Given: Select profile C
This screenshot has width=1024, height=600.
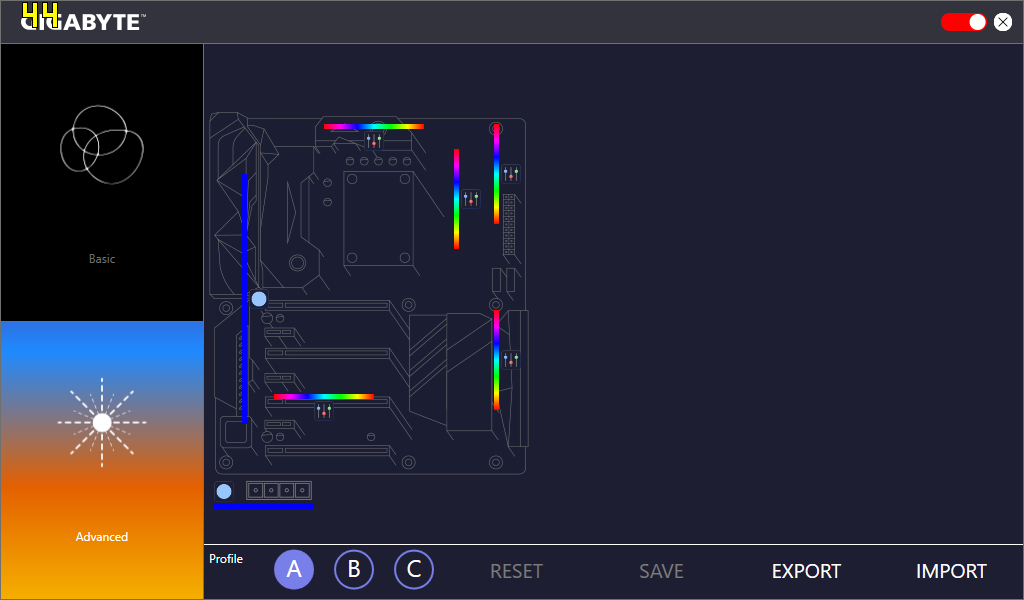Looking at the screenshot, I should pyautogui.click(x=414, y=570).
